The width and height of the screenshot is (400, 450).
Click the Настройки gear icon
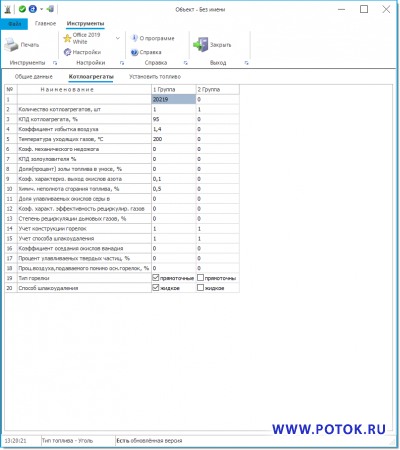[x=67, y=52]
